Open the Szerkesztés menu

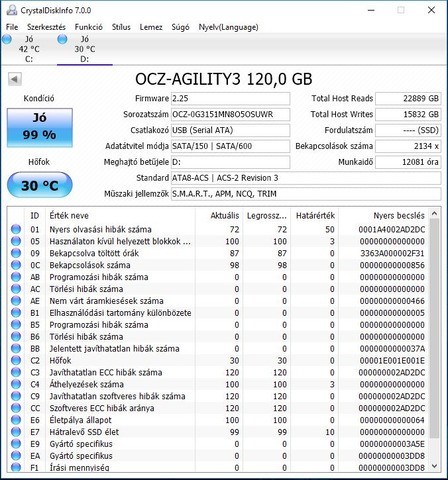point(46,27)
